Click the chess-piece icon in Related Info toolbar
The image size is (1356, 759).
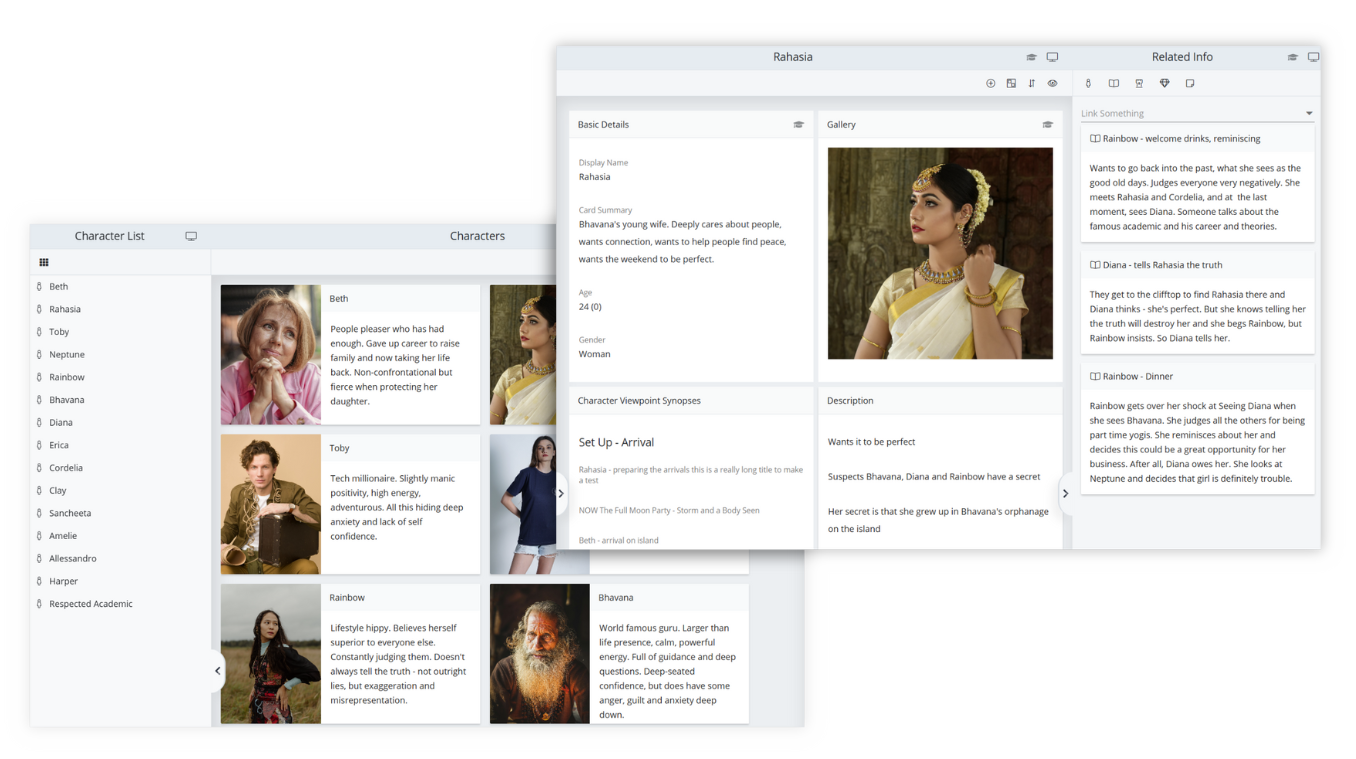pyautogui.click(x=1139, y=83)
